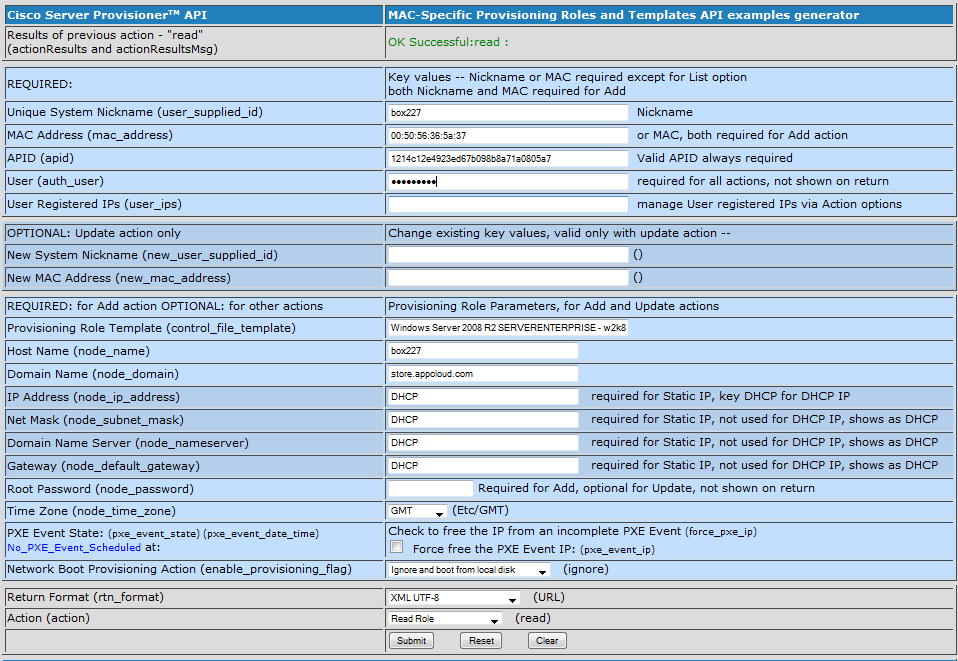Click the User Registered IPs input field

(508, 205)
